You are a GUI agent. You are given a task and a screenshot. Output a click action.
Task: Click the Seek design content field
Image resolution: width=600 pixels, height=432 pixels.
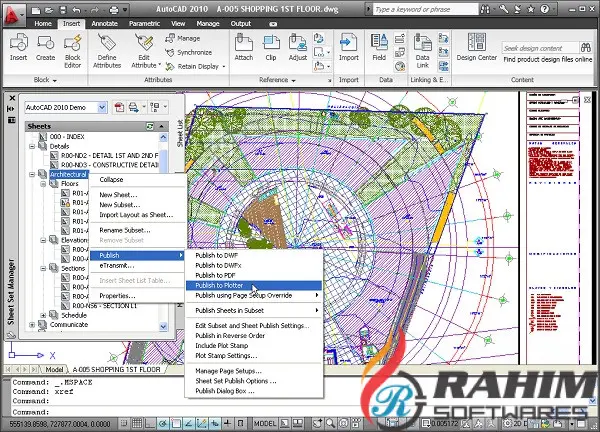[x=540, y=48]
